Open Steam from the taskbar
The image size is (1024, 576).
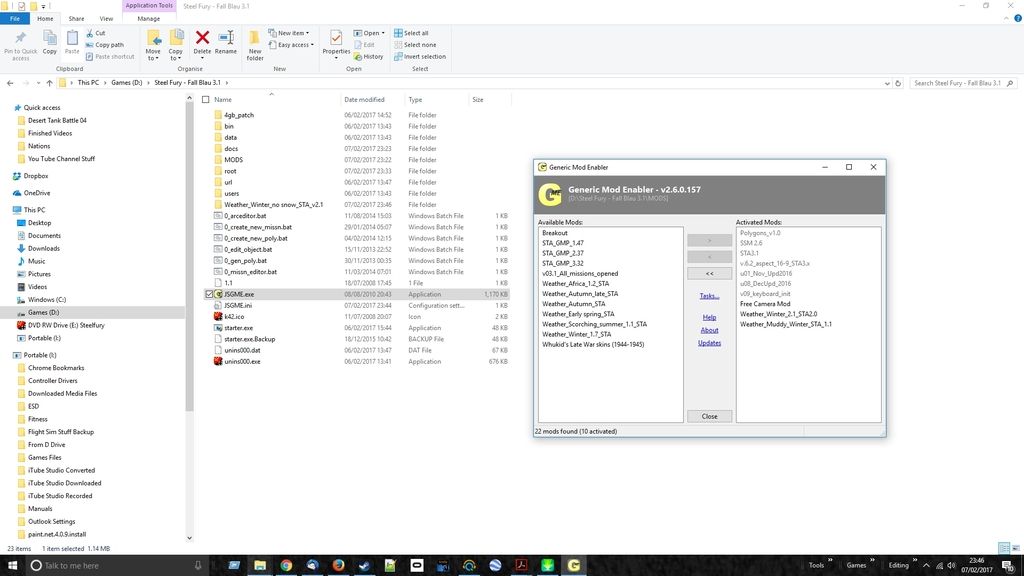(x=364, y=566)
